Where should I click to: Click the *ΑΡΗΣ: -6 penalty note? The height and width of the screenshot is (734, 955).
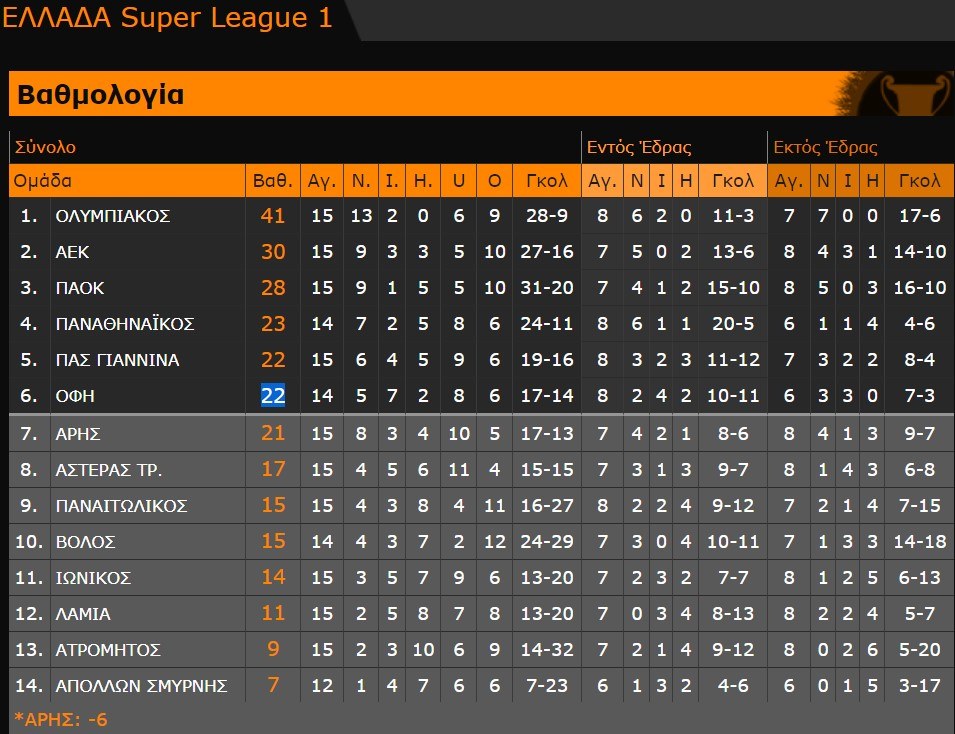pyautogui.click(x=62, y=719)
